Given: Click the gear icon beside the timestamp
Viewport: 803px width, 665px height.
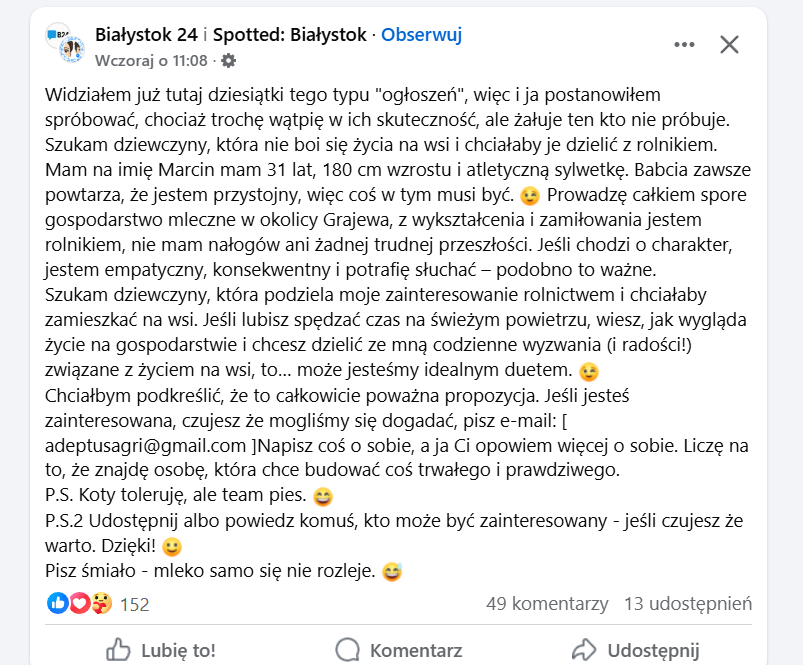Looking at the screenshot, I should pyautogui.click(x=228, y=60).
